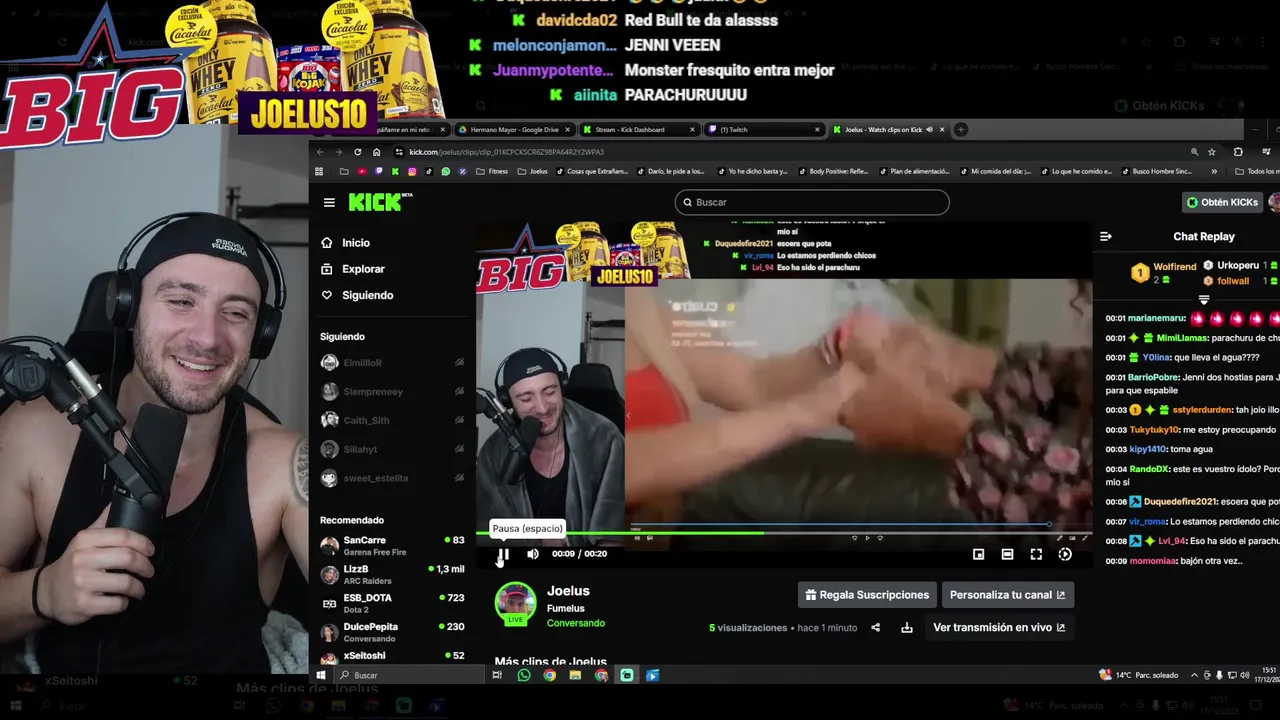Viewport: 1280px width, 720px height.
Task: Open picture-in-picture mode for the clip
Action: tap(978, 554)
